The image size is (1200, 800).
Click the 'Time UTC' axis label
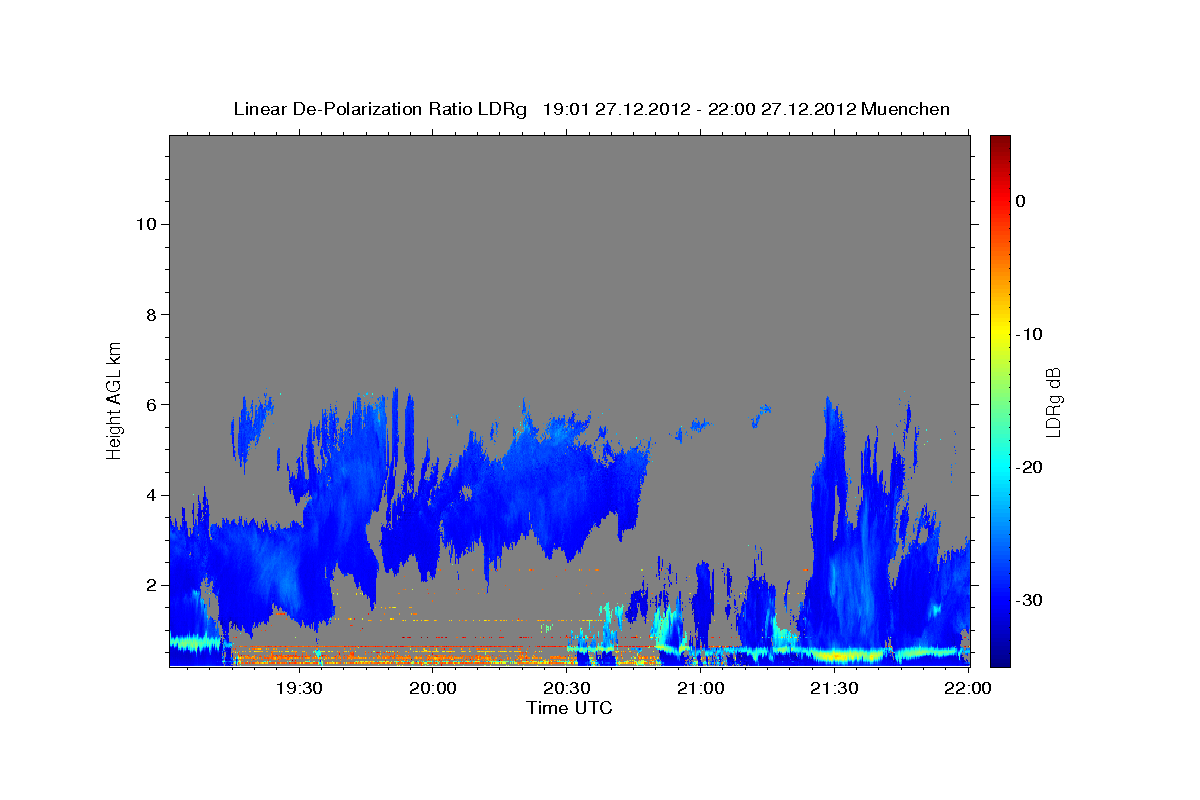[x=569, y=708]
